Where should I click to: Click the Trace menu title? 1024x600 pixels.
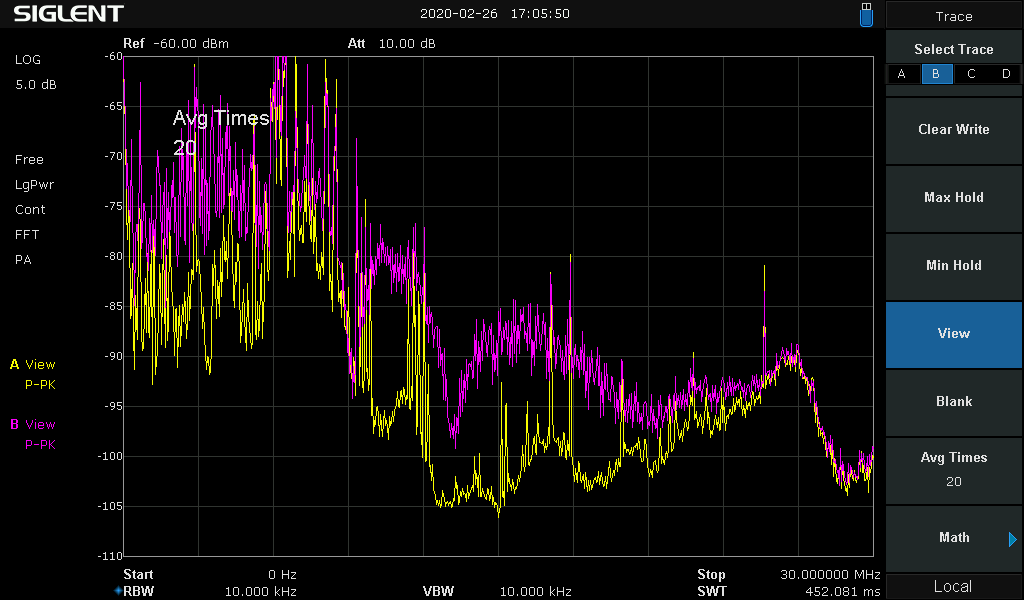pyautogui.click(x=953, y=16)
